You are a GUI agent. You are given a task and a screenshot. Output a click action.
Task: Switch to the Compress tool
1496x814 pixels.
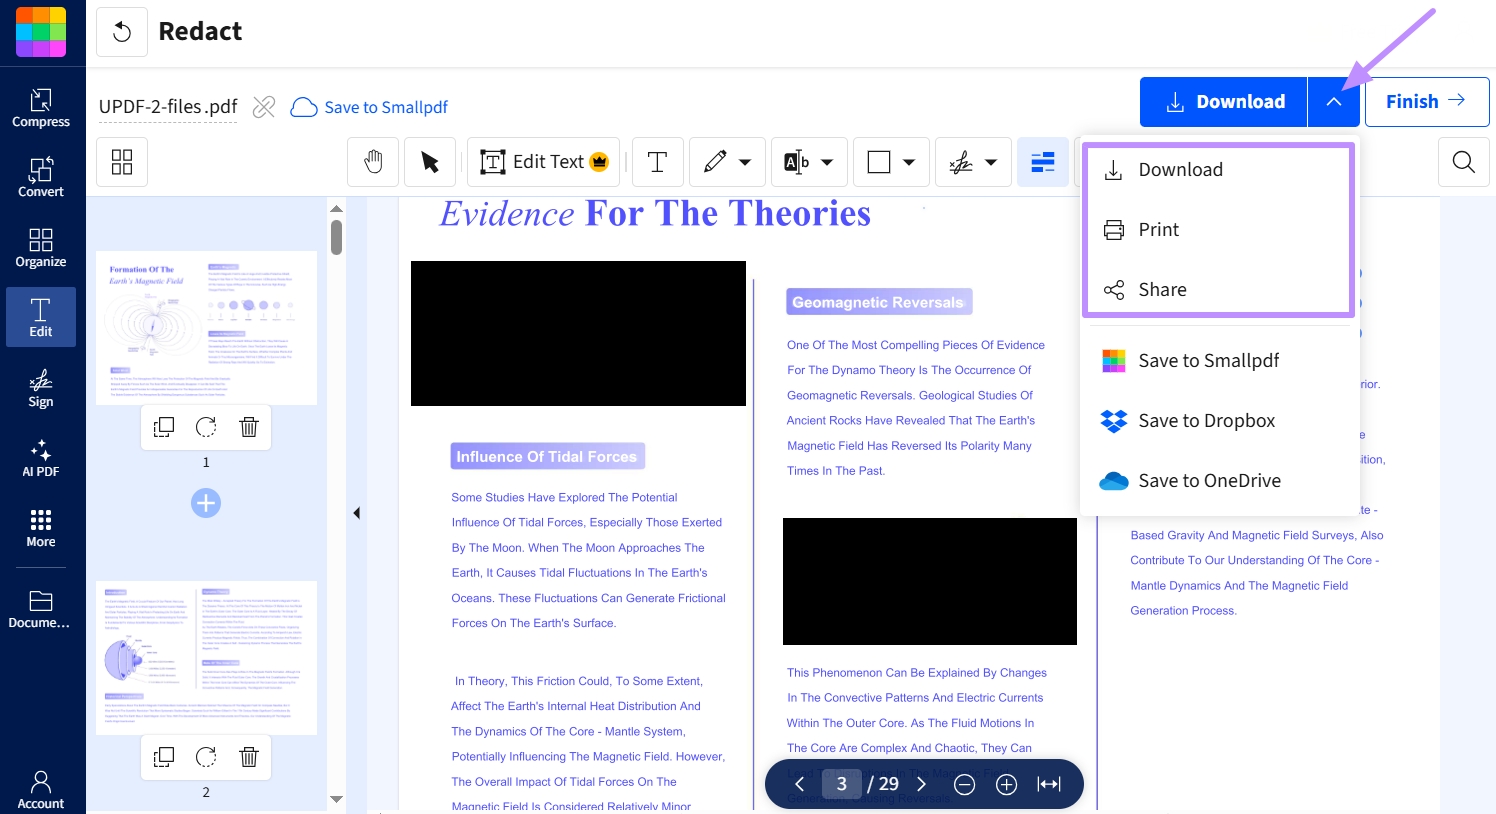40,107
